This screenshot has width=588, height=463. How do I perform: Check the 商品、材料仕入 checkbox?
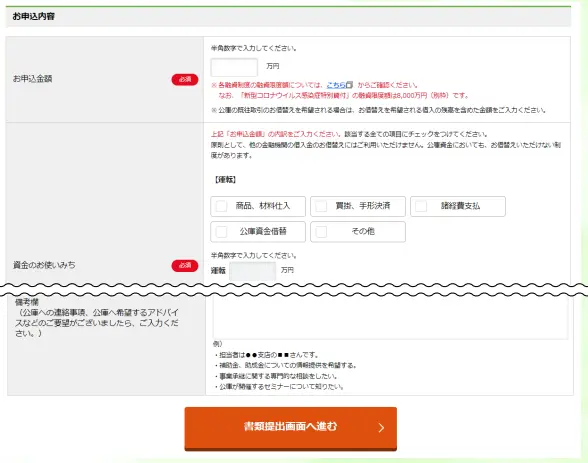point(221,206)
